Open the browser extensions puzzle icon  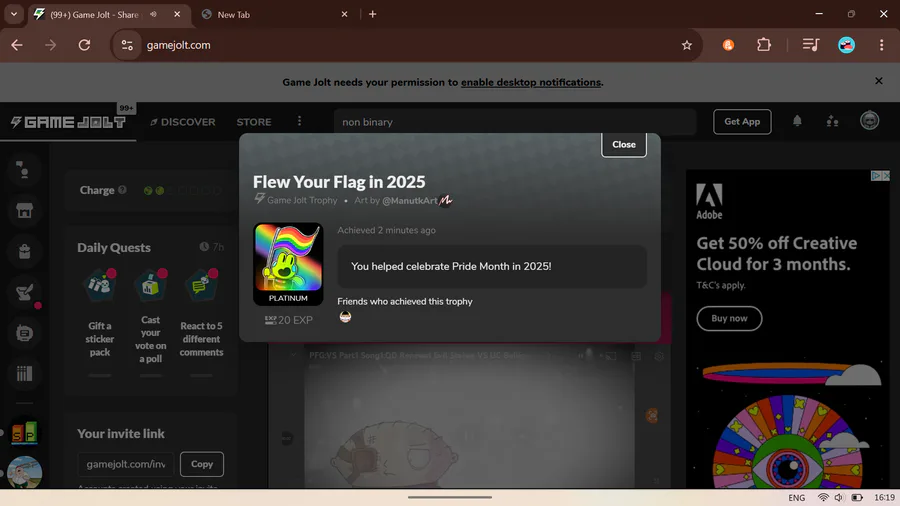coord(763,45)
